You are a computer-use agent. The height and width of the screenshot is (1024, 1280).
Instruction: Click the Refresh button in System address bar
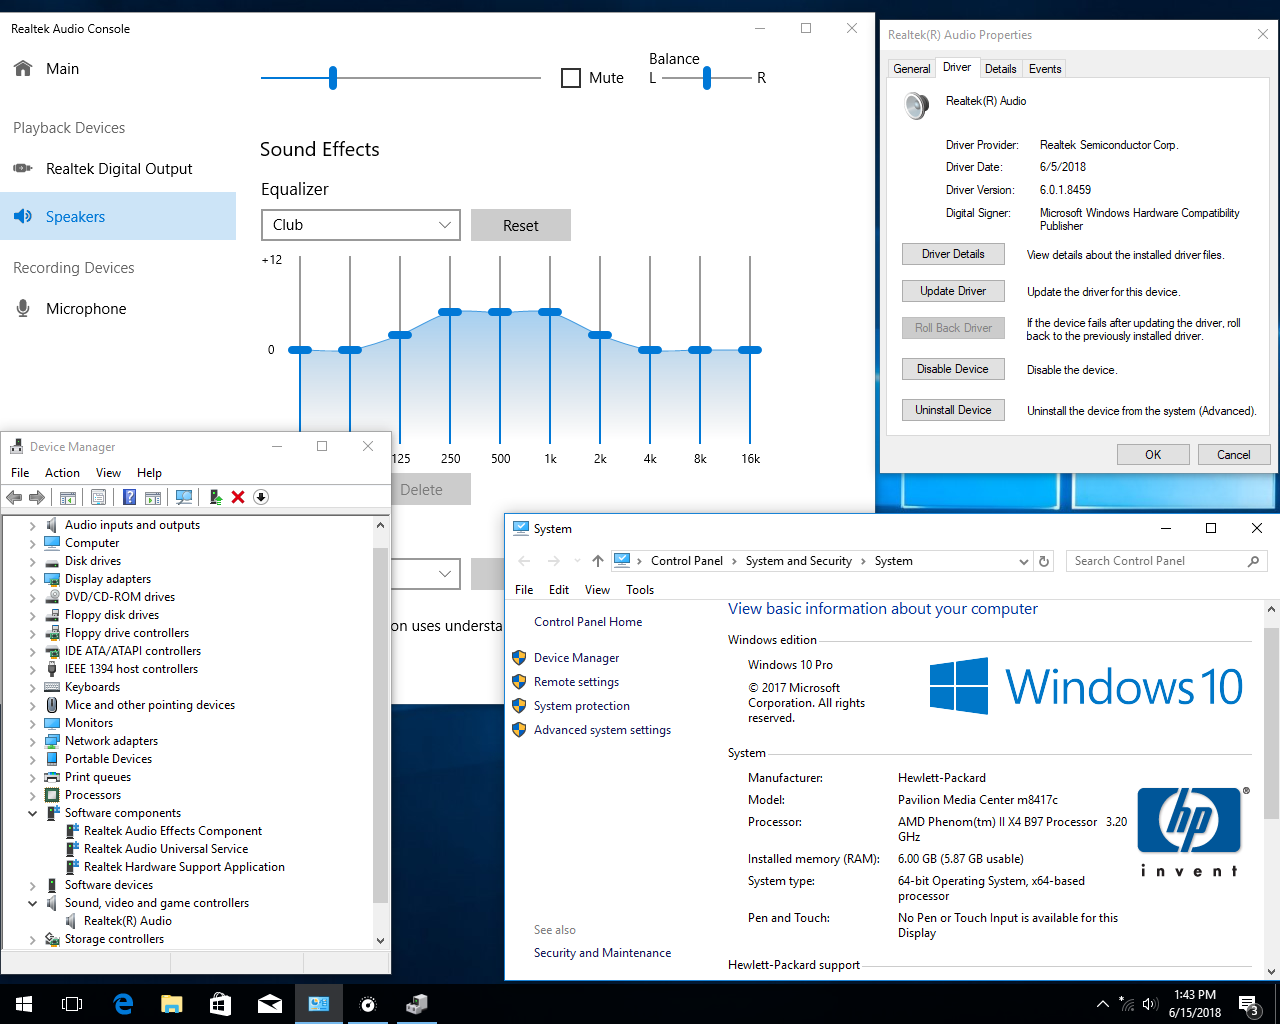pyautogui.click(x=1044, y=561)
